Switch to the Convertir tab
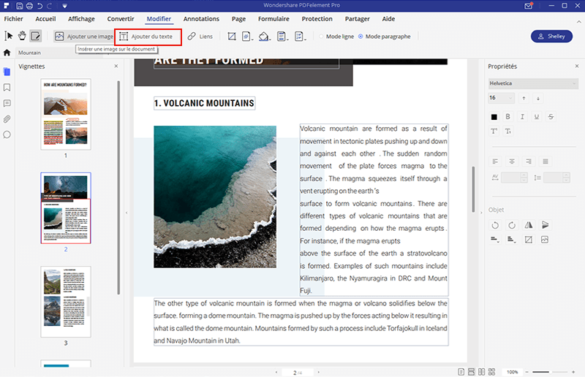Image resolution: width=585 pixels, height=377 pixels. pyautogui.click(x=121, y=19)
